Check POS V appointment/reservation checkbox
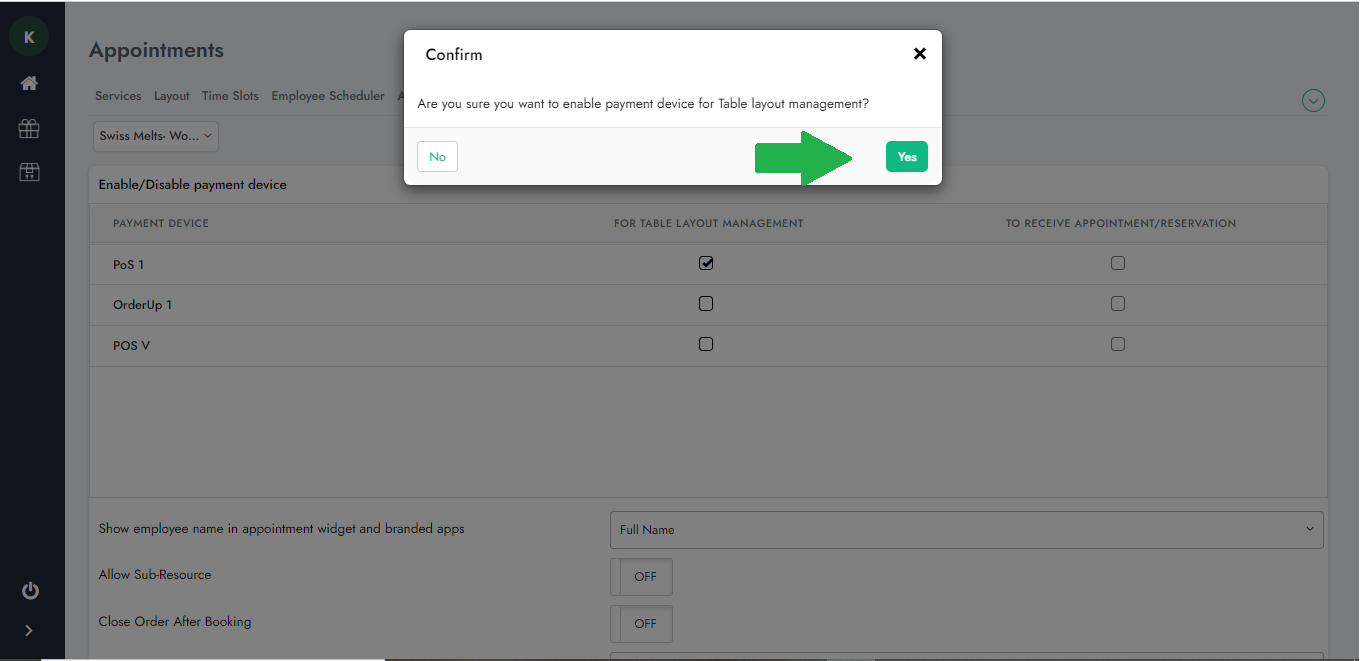 coord(1118,344)
